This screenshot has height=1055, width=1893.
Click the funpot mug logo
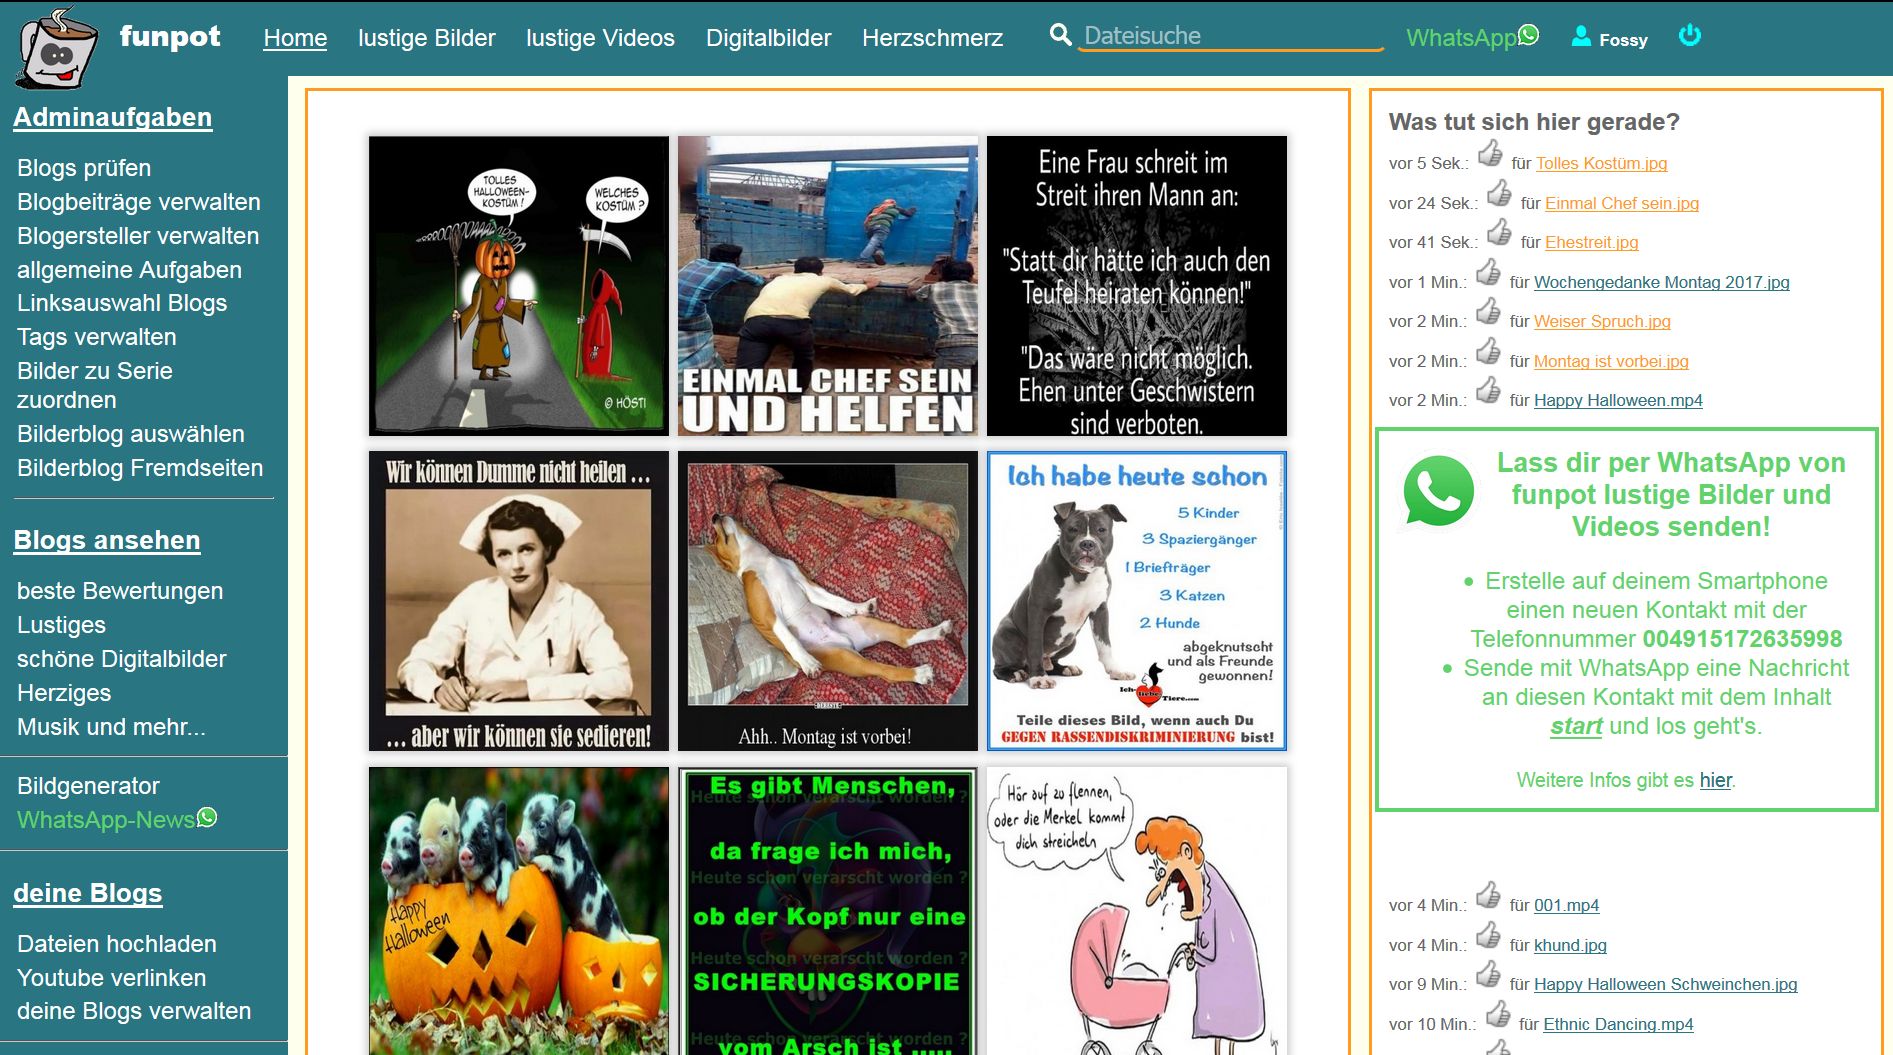click(x=57, y=47)
